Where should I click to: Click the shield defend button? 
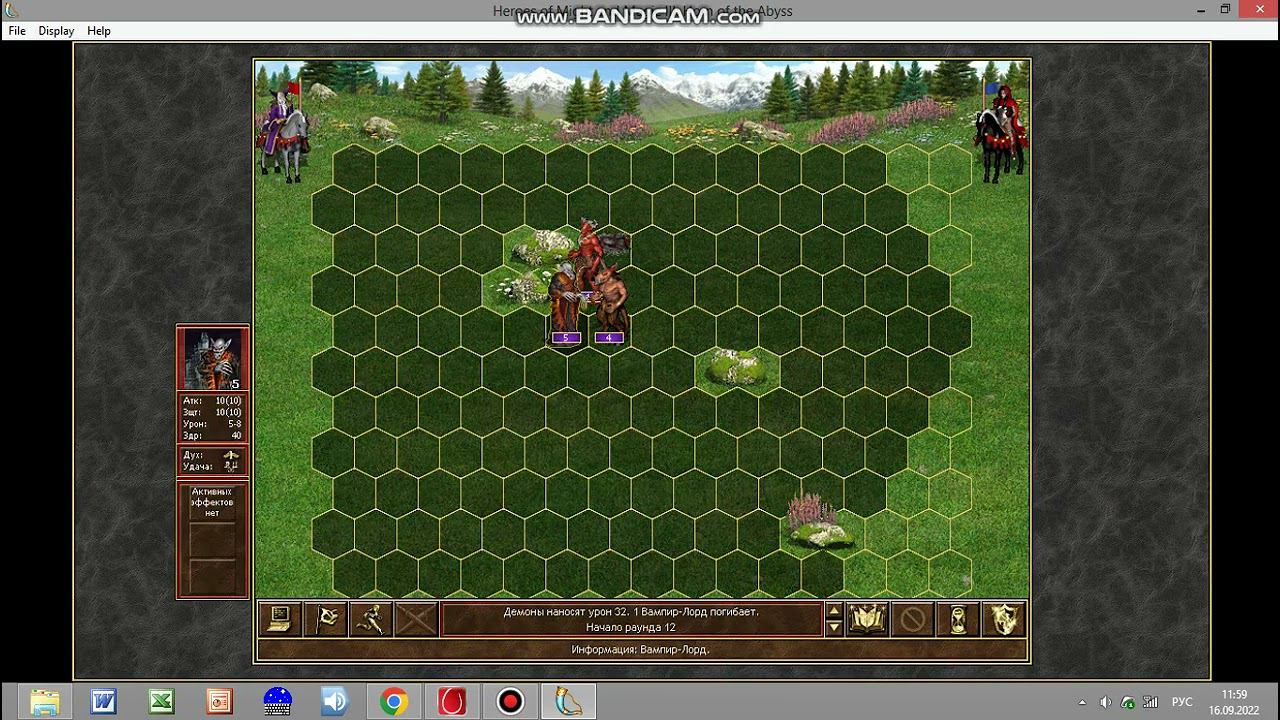click(x=1004, y=620)
